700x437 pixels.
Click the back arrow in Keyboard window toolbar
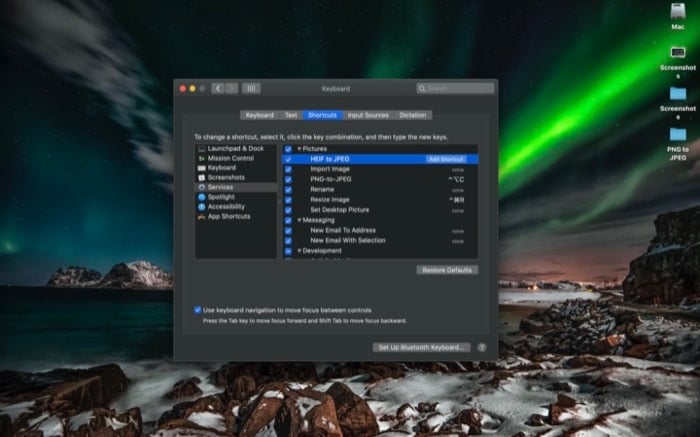(x=218, y=88)
